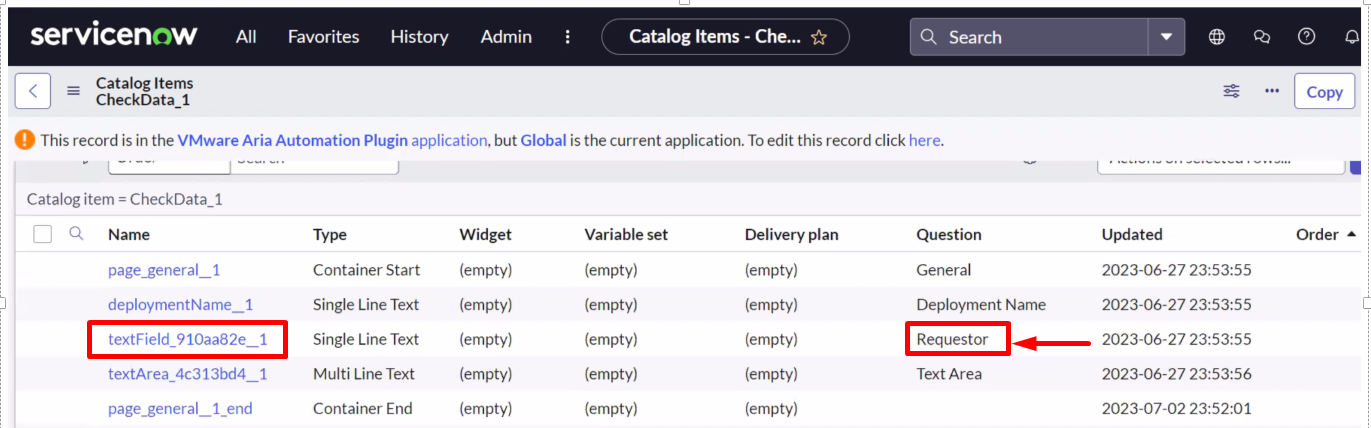
Task: Open the All menu
Action: [x=246, y=37]
